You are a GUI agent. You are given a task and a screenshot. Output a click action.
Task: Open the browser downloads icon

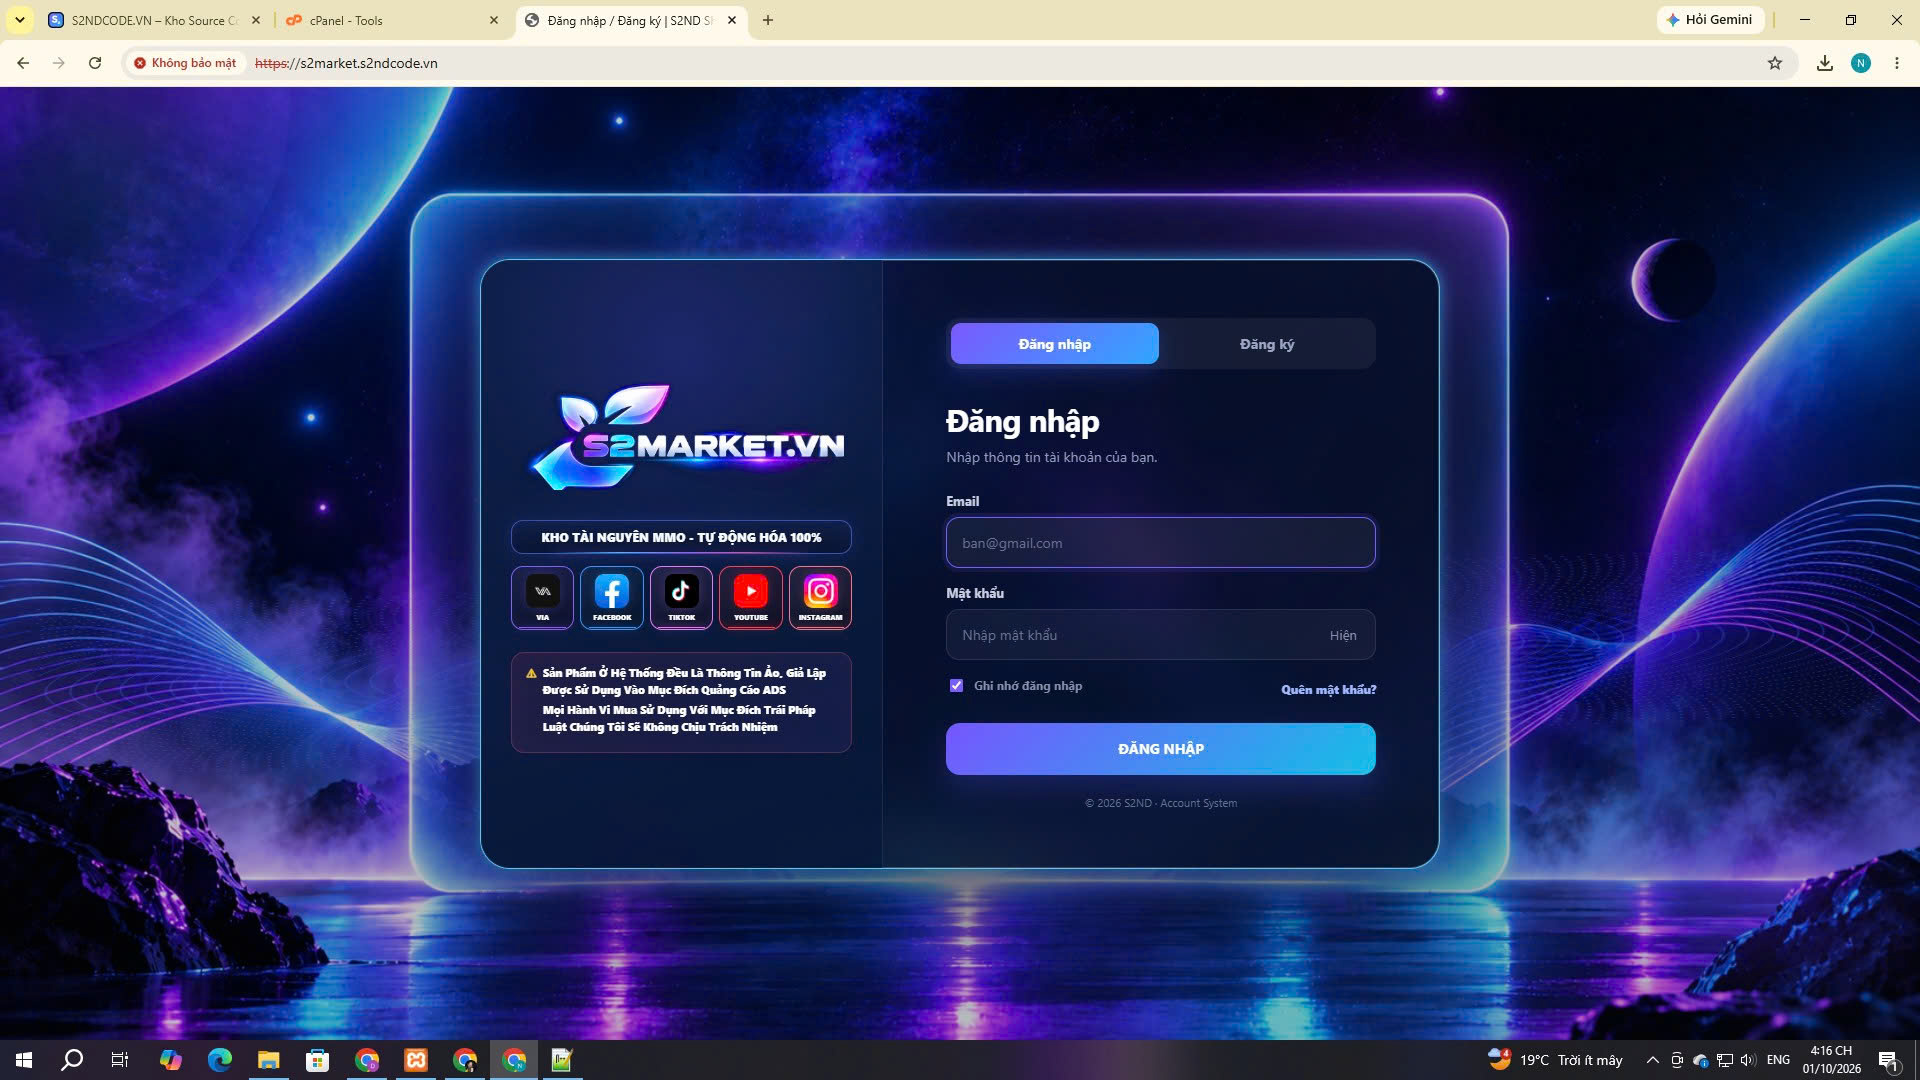tap(1825, 63)
